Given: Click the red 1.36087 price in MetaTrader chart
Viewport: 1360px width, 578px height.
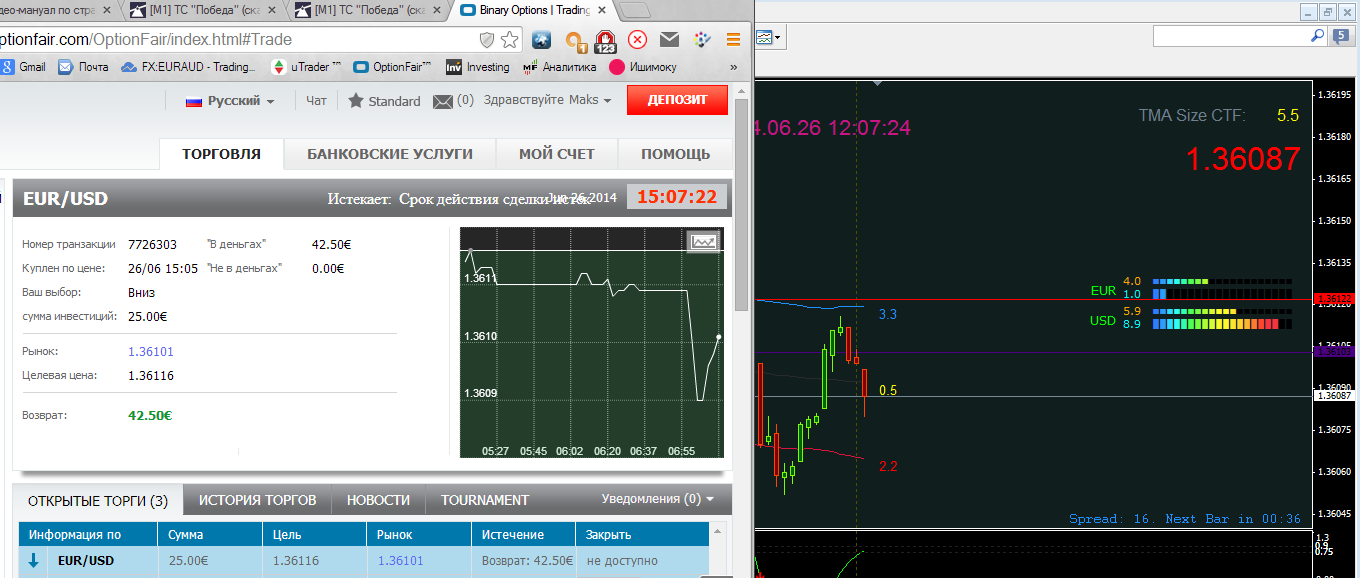Looking at the screenshot, I should tap(1243, 158).
